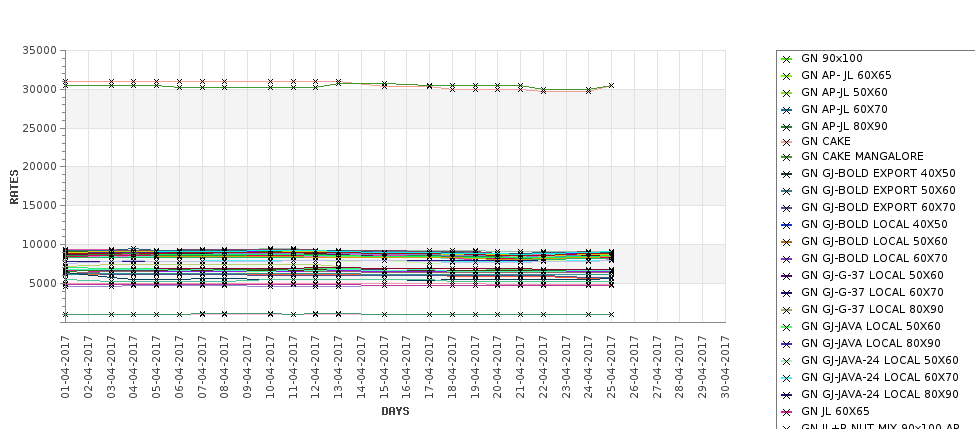Image resolution: width=975 pixels, height=429 pixels.
Task: Click the 30-04-2017 date axis label
Action: click(x=726, y=367)
